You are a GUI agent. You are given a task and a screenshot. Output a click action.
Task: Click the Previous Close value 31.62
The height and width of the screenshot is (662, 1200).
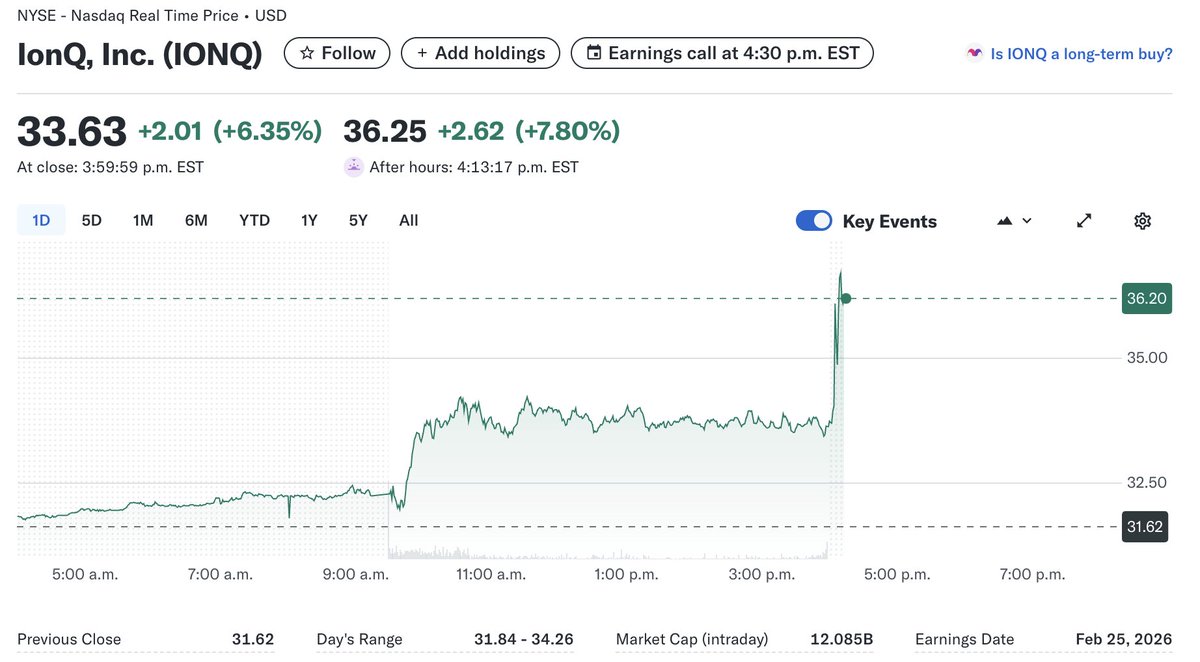coord(253,639)
